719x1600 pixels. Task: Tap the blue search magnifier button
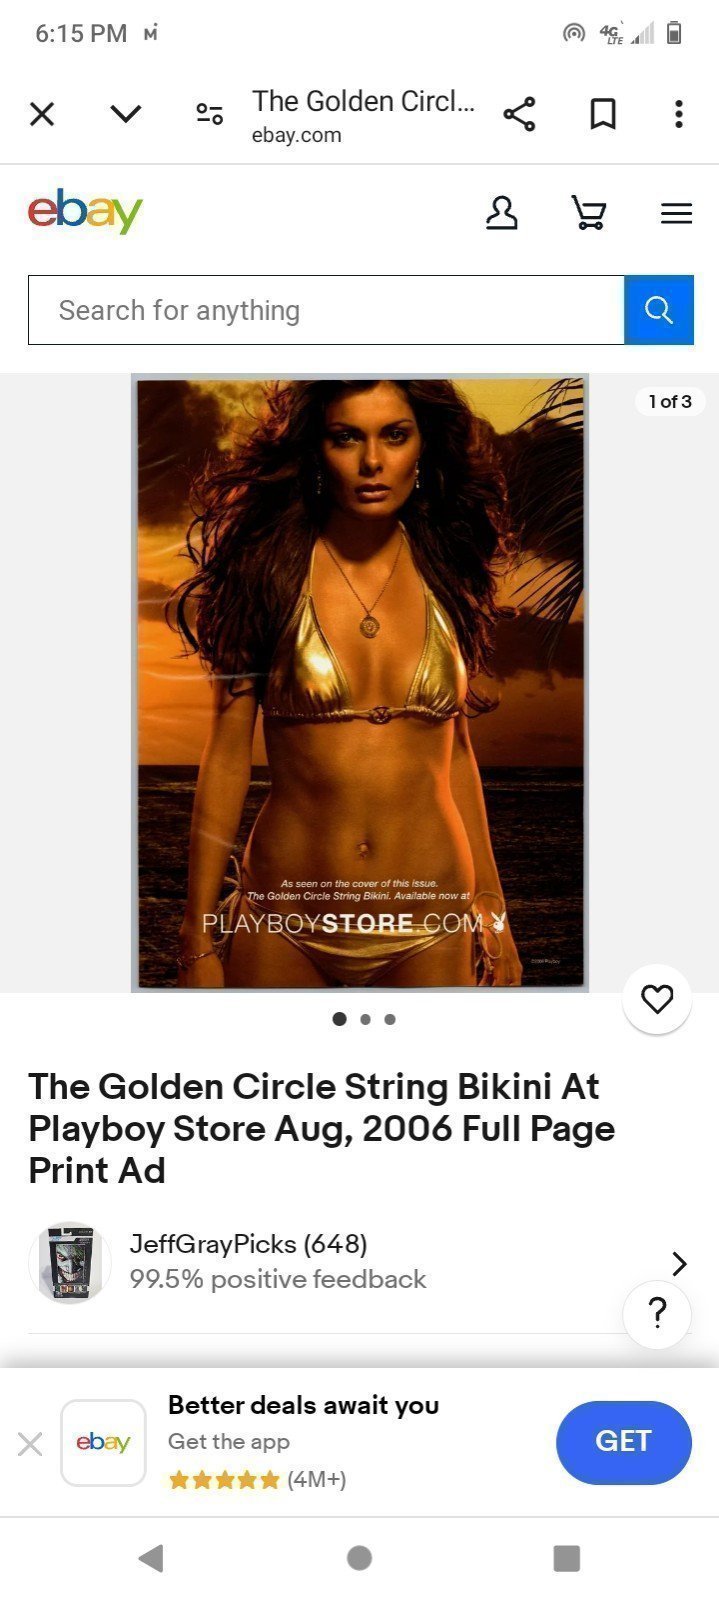(x=659, y=310)
